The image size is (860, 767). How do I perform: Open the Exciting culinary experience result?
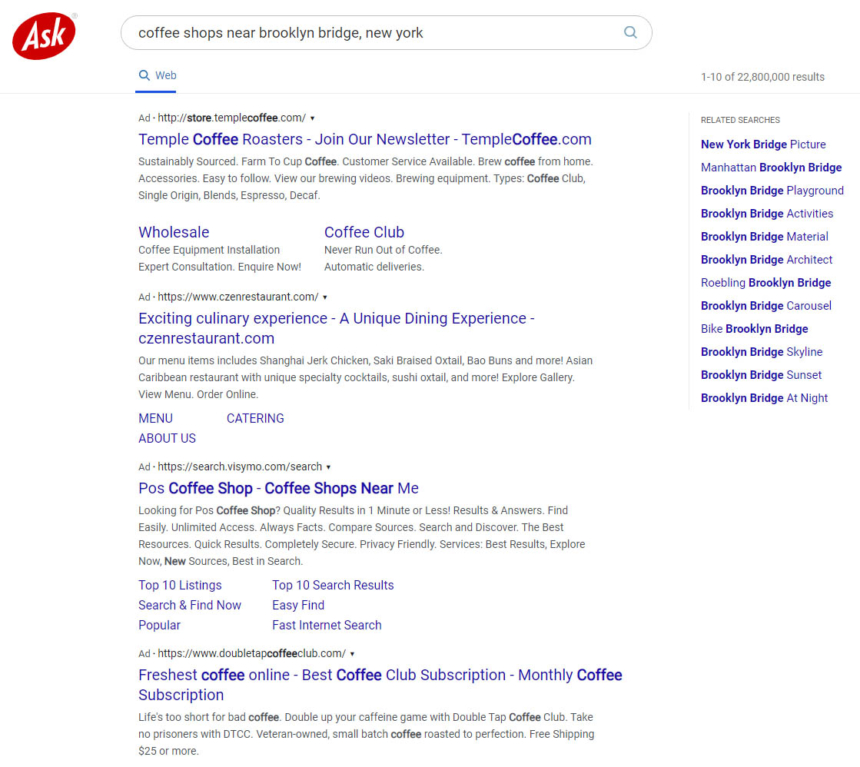coord(336,318)
